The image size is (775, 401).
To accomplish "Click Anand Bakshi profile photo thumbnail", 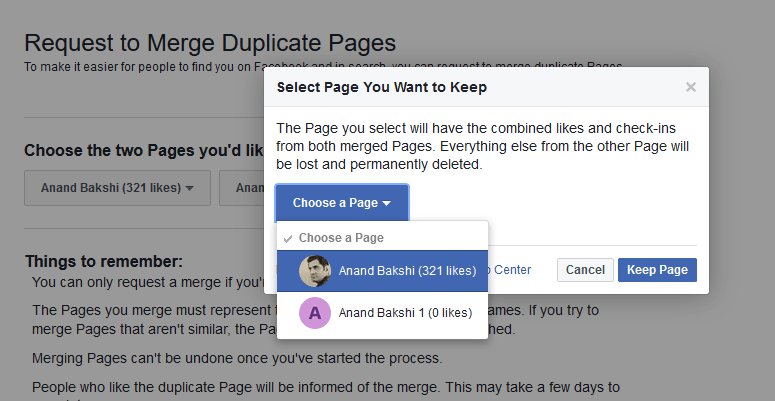I will click(315, 271).
